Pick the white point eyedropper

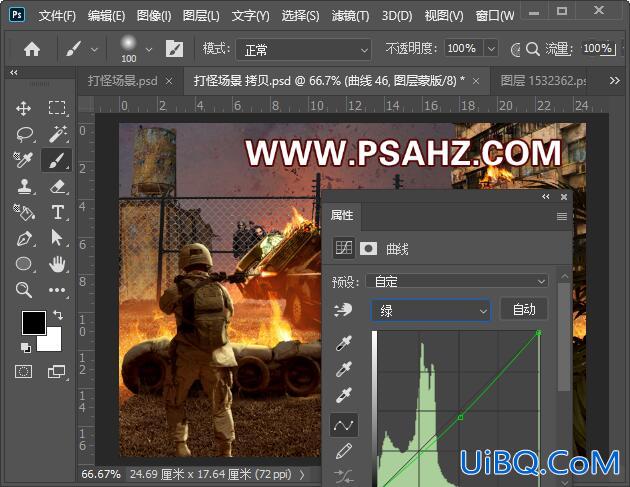344,395
